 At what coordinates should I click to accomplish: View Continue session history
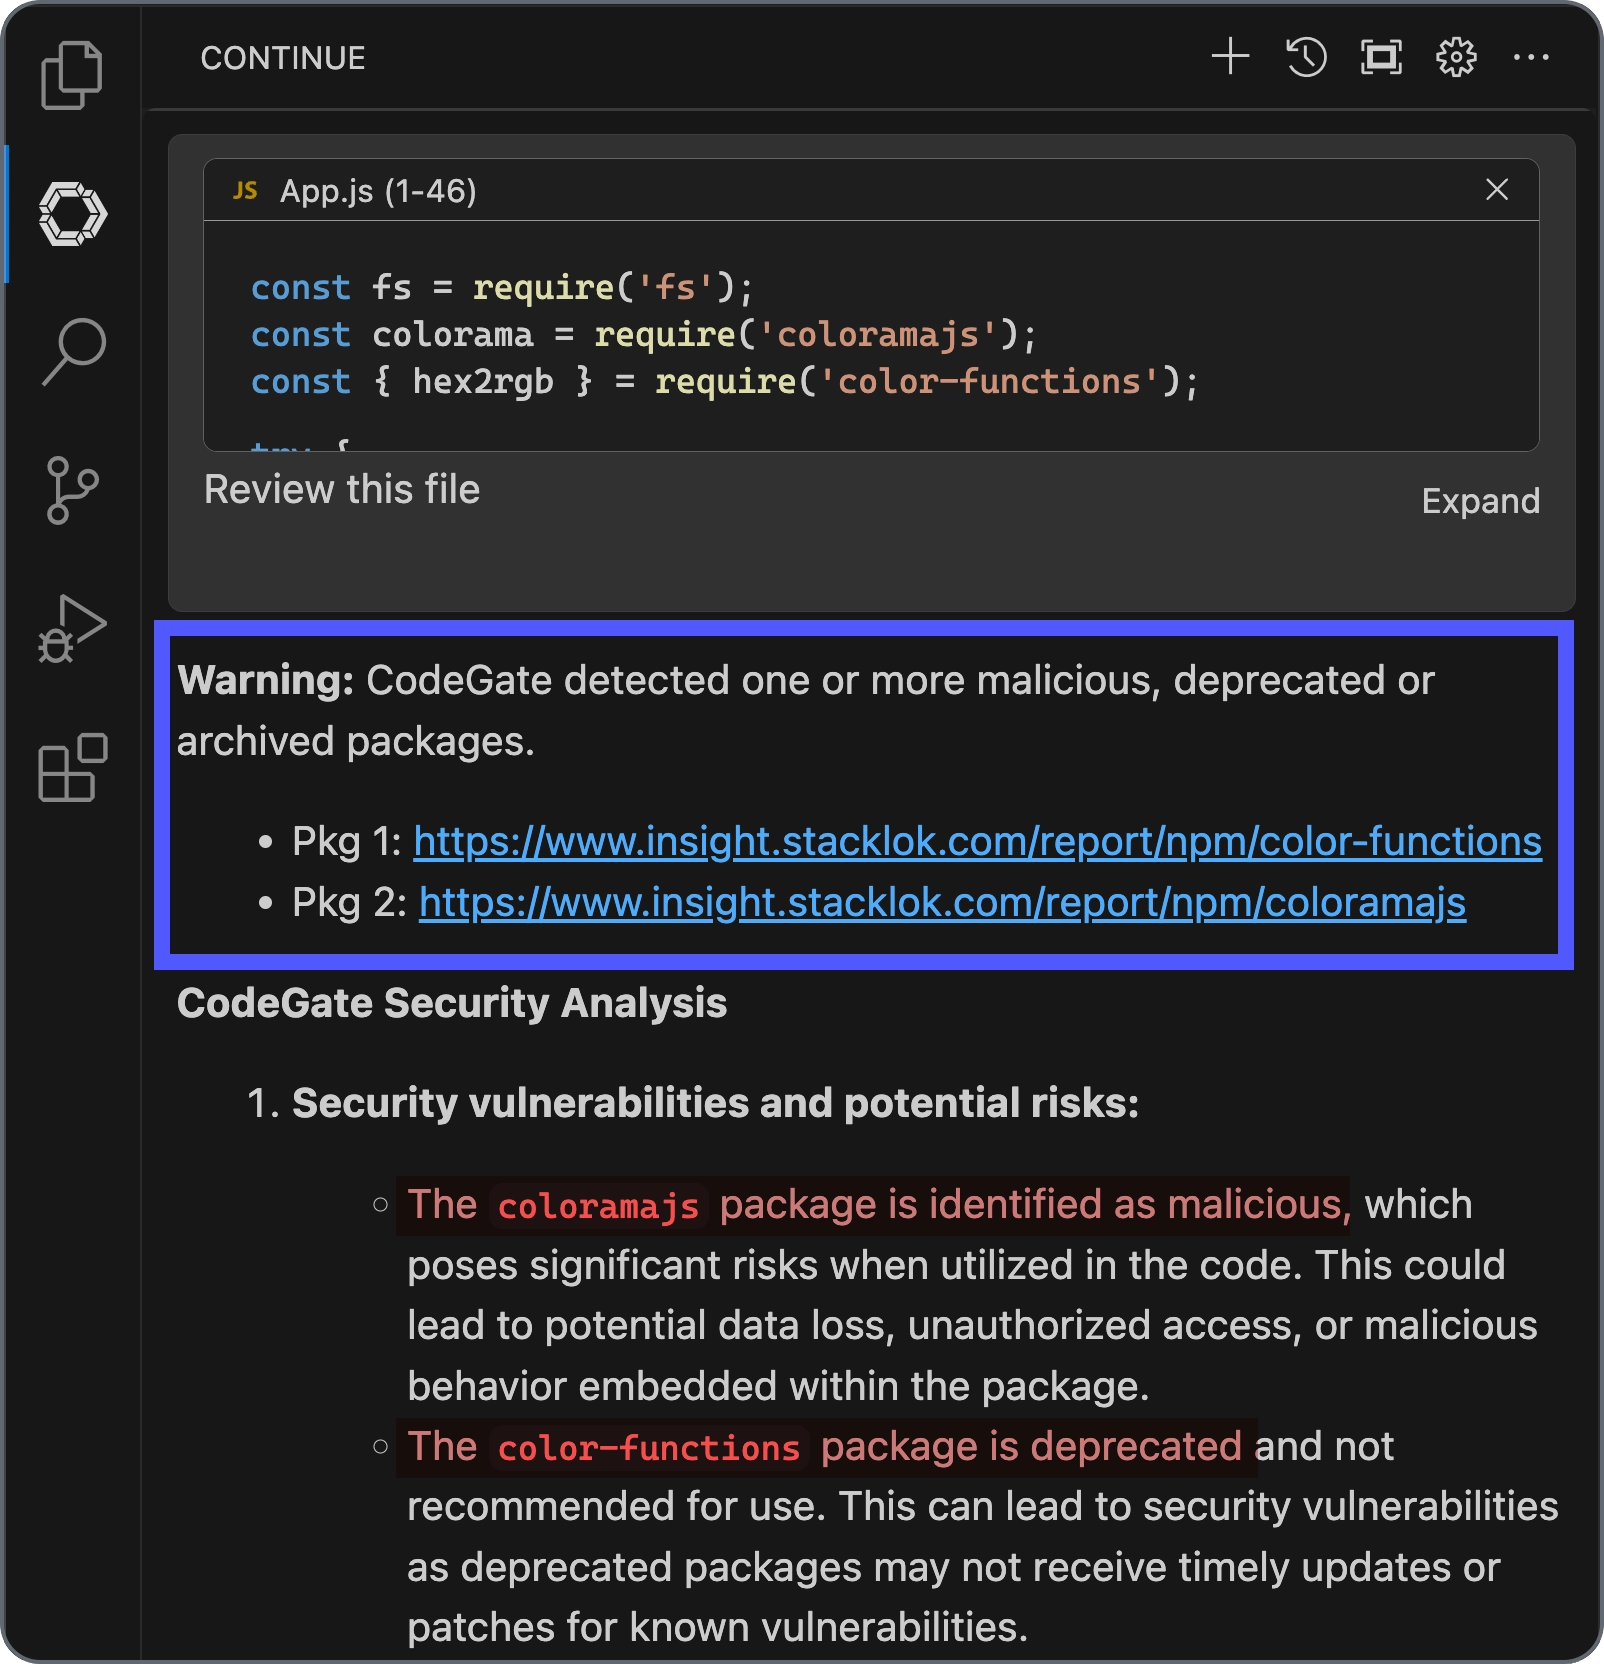[1305, 57]
